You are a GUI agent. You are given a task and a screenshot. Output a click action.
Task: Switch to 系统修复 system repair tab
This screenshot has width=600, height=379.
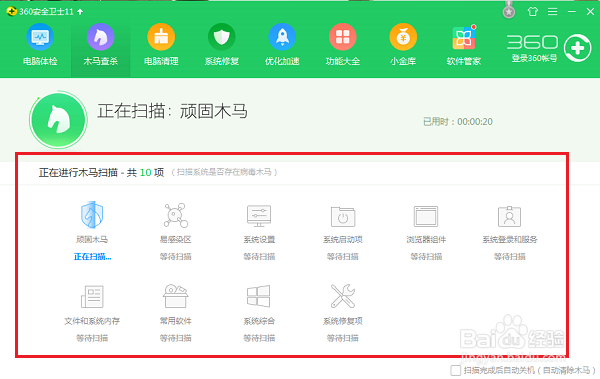(x=222, y=45)
